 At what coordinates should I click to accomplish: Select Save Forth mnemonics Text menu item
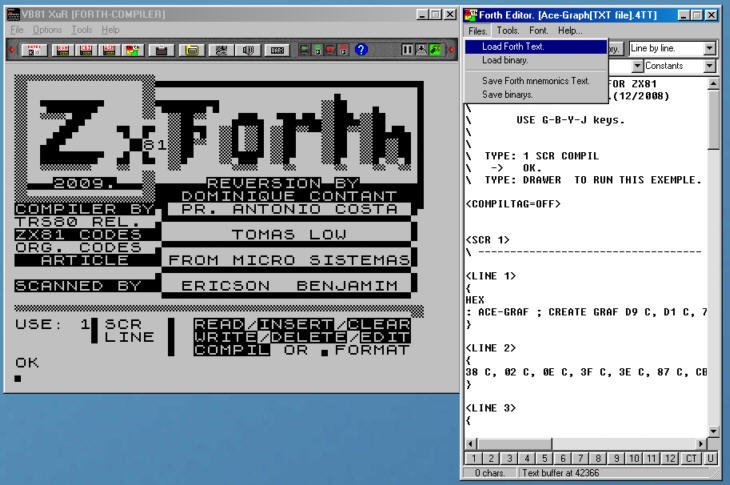click(536, 81)
